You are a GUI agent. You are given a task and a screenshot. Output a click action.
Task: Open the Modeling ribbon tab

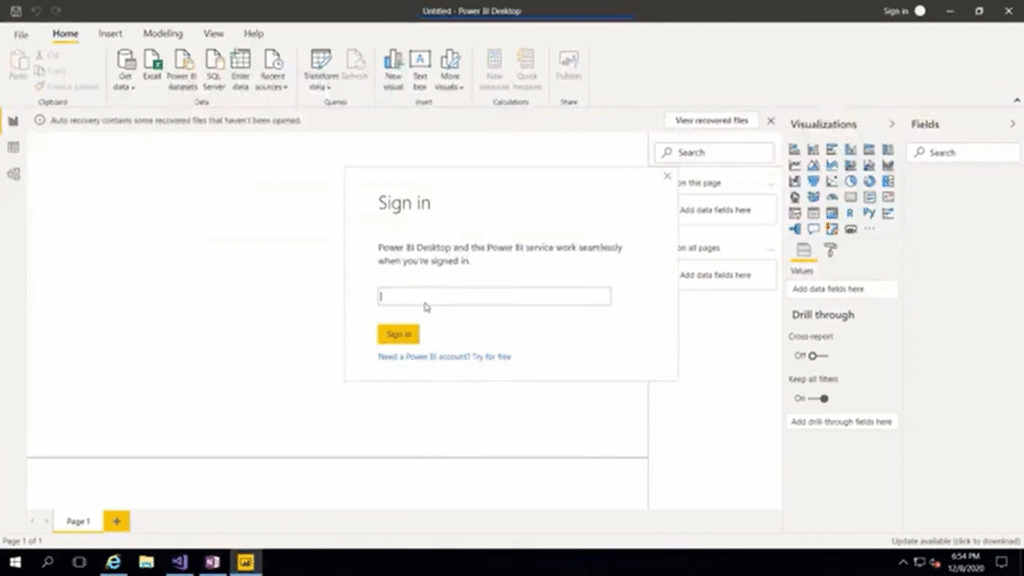click(163, 34)
